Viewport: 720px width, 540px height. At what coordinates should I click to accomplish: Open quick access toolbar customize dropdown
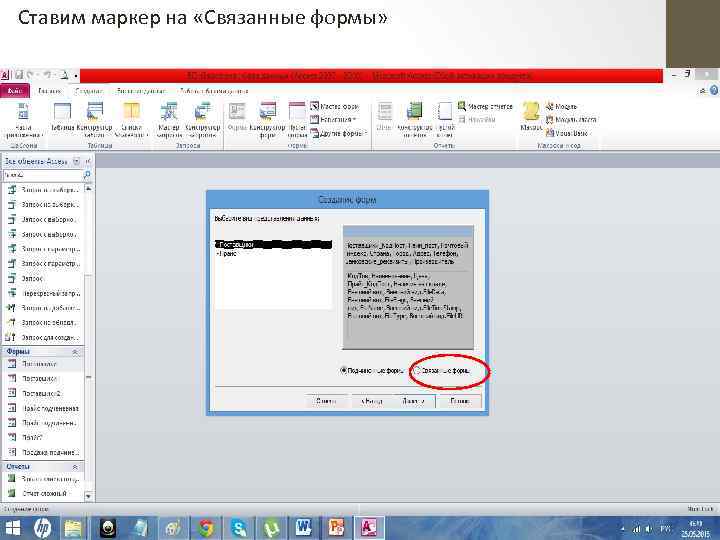[x=76, y=75]
